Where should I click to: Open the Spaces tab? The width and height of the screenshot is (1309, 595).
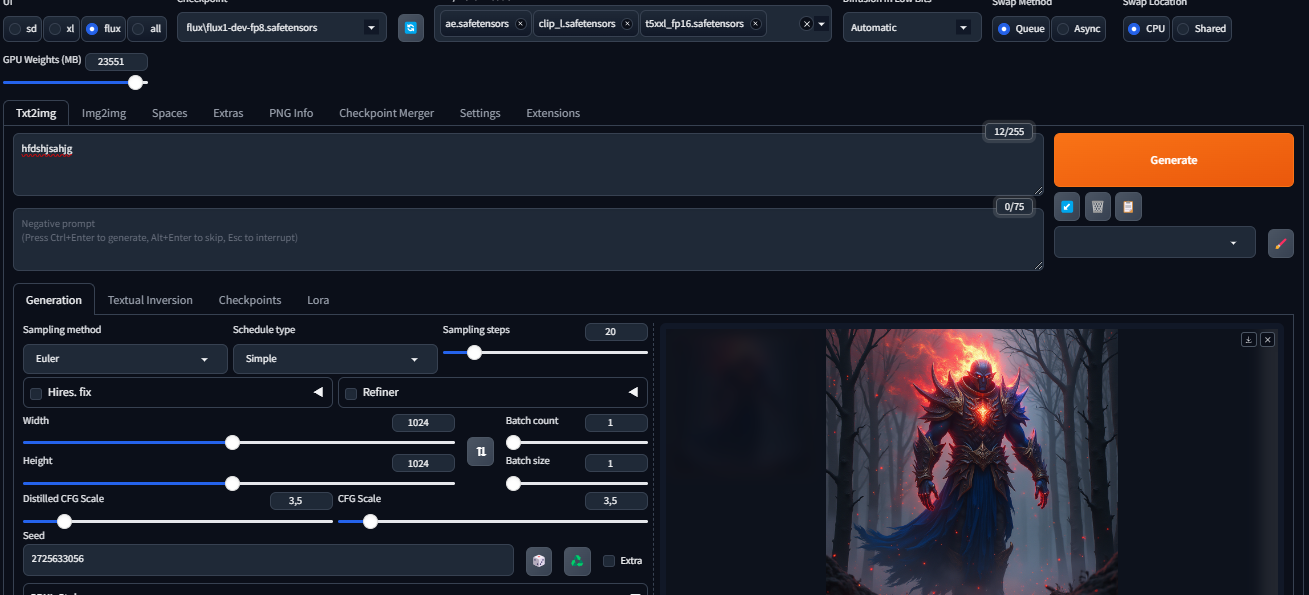(x=170, y=113)
